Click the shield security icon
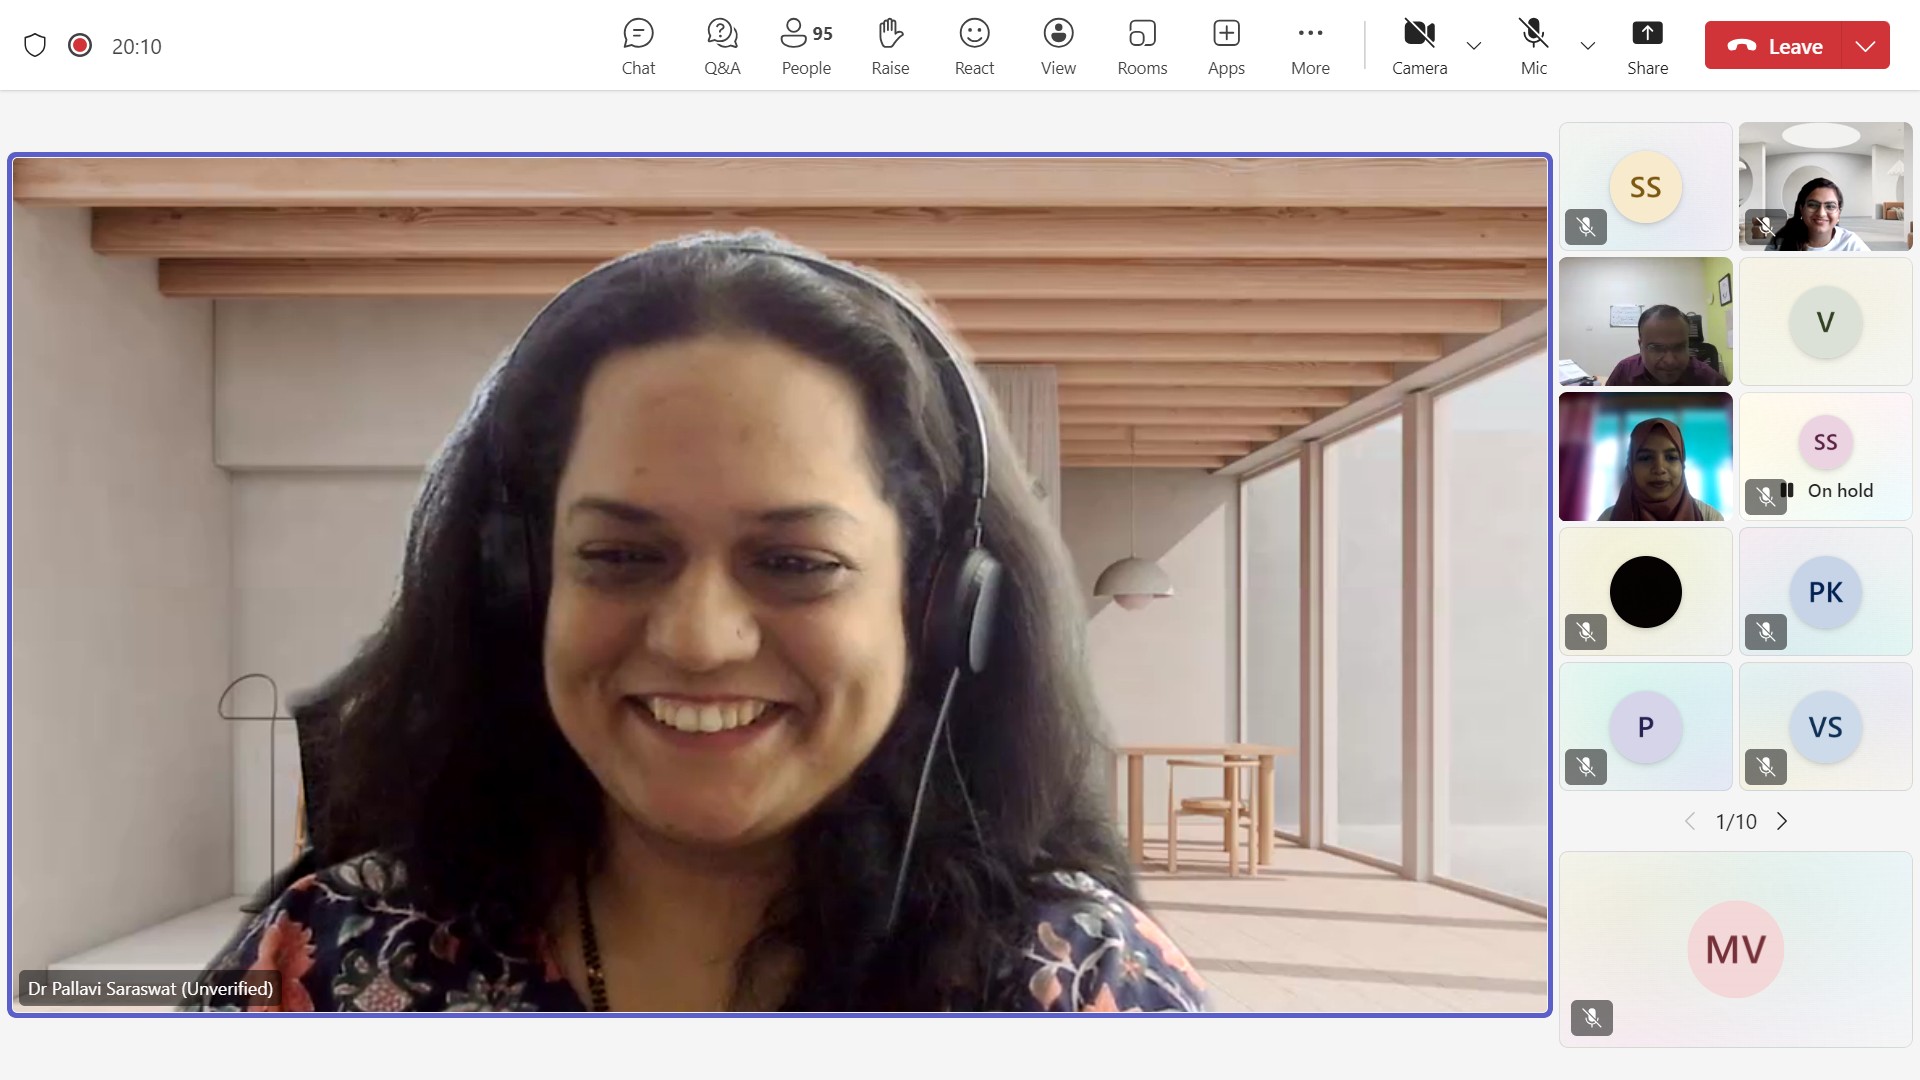Viewport: 1920px width, 1080px height. [35, 45]
